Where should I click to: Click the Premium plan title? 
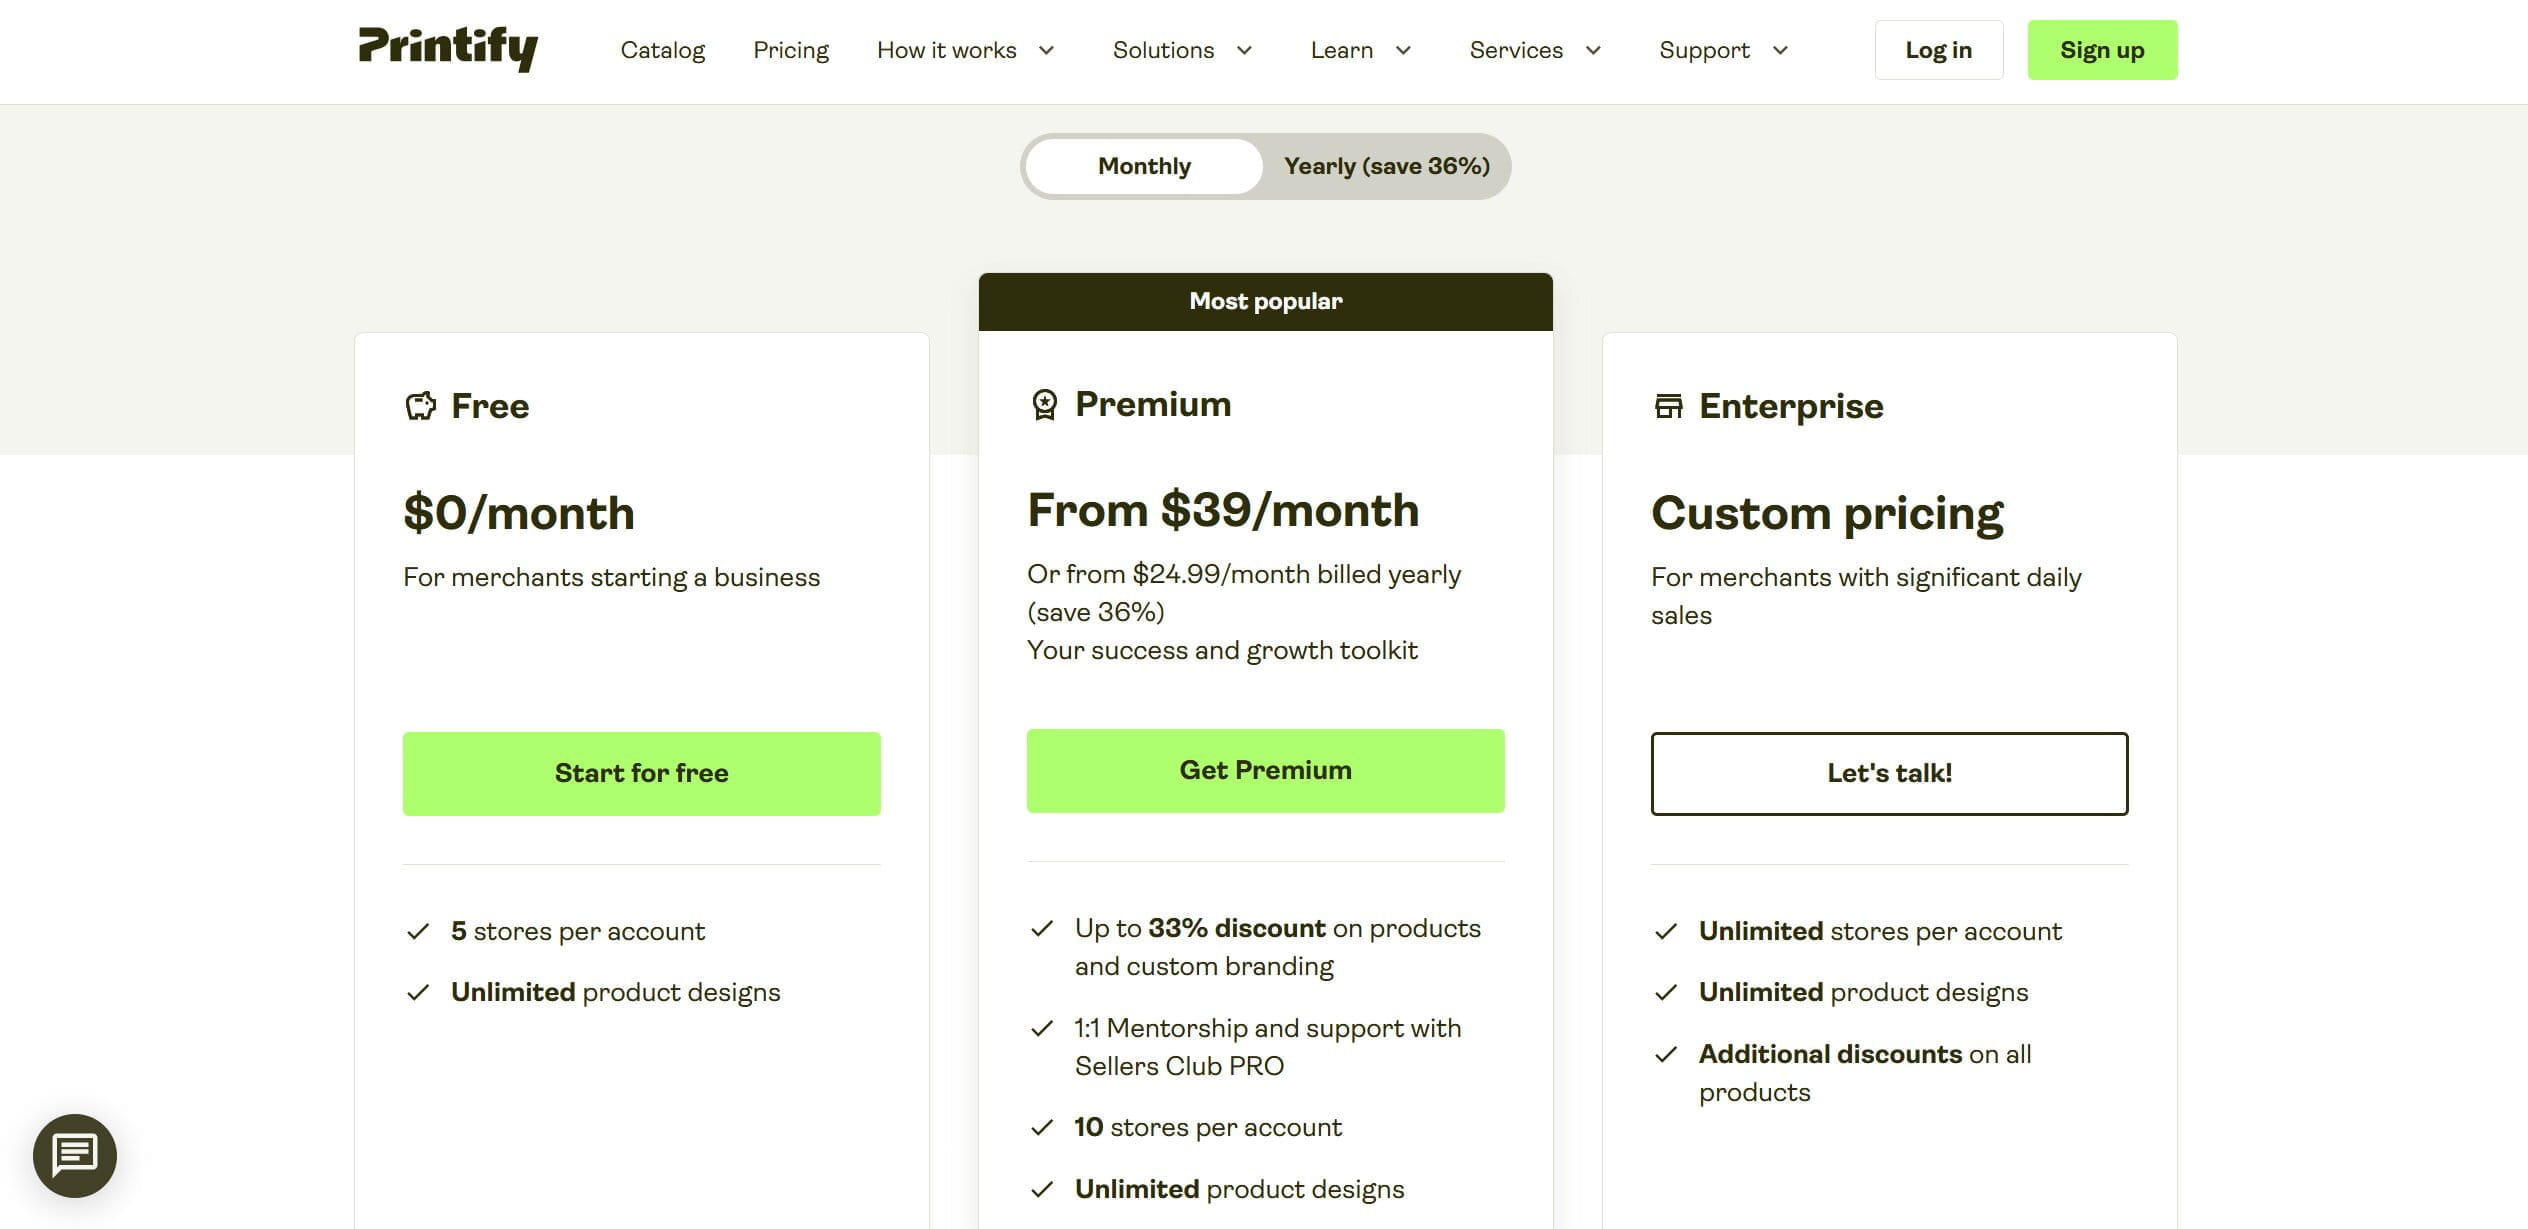click(1153, 404)
